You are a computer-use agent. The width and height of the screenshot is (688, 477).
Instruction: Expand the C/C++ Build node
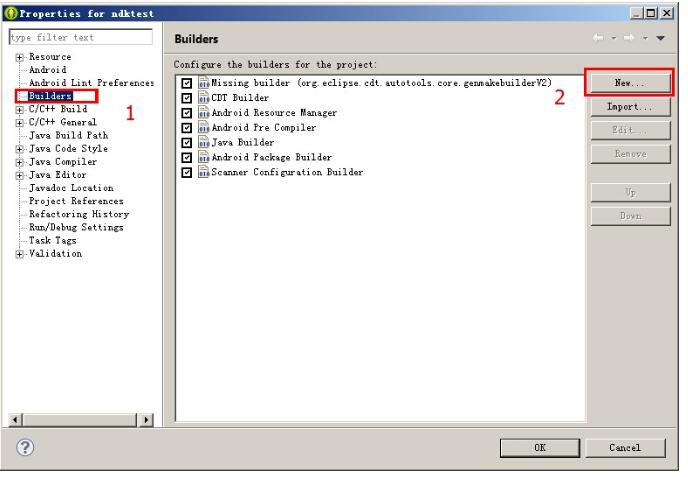(19, 110)
